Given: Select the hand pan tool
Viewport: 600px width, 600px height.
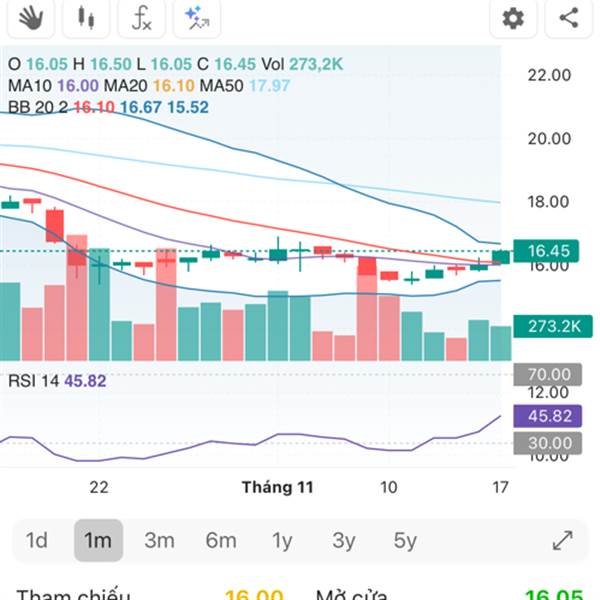Looking at the screenshot, I should pos(30,17).
